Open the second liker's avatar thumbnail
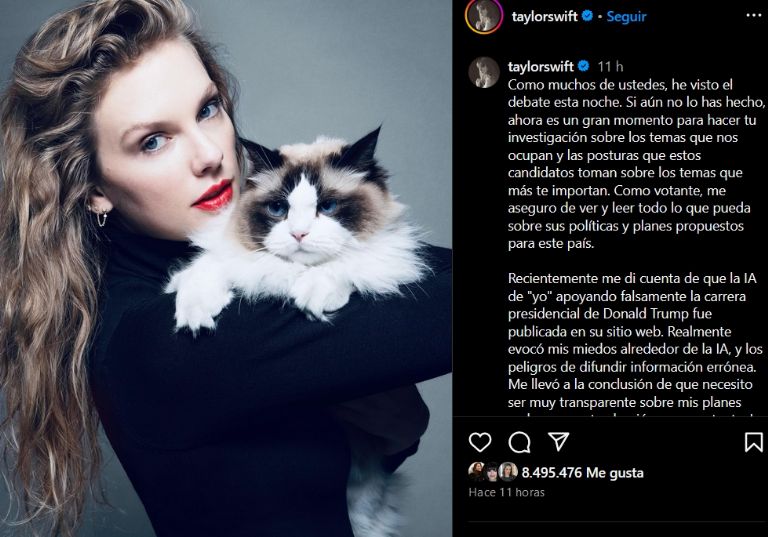This screenshot has width=768, height=537. [492, 472]
